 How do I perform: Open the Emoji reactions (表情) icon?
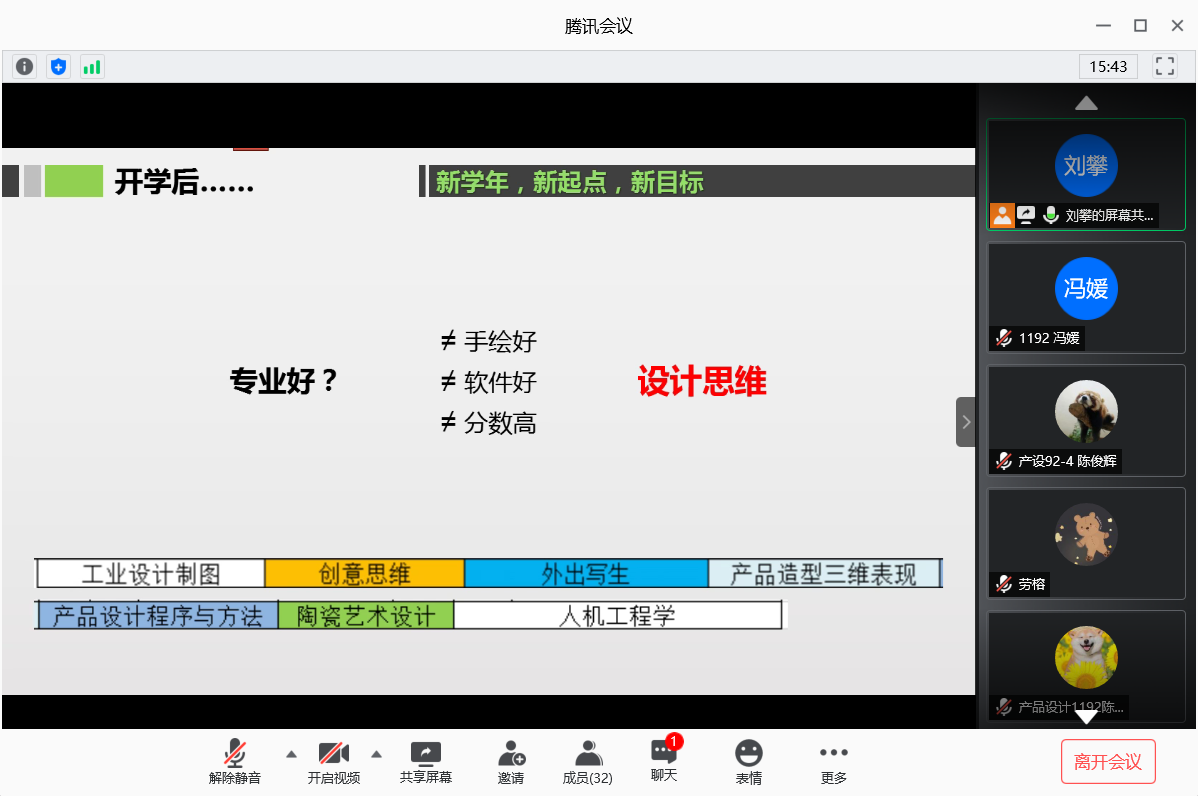(749, 762)
